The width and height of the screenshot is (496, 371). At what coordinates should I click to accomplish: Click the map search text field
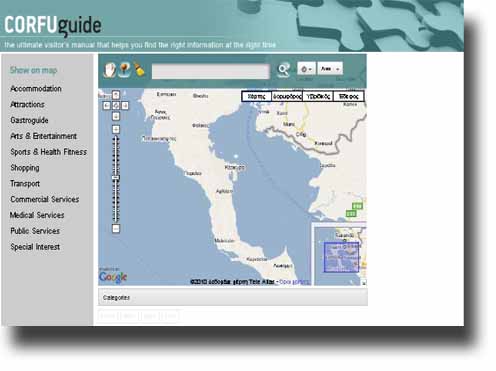[x=211, y=72]
